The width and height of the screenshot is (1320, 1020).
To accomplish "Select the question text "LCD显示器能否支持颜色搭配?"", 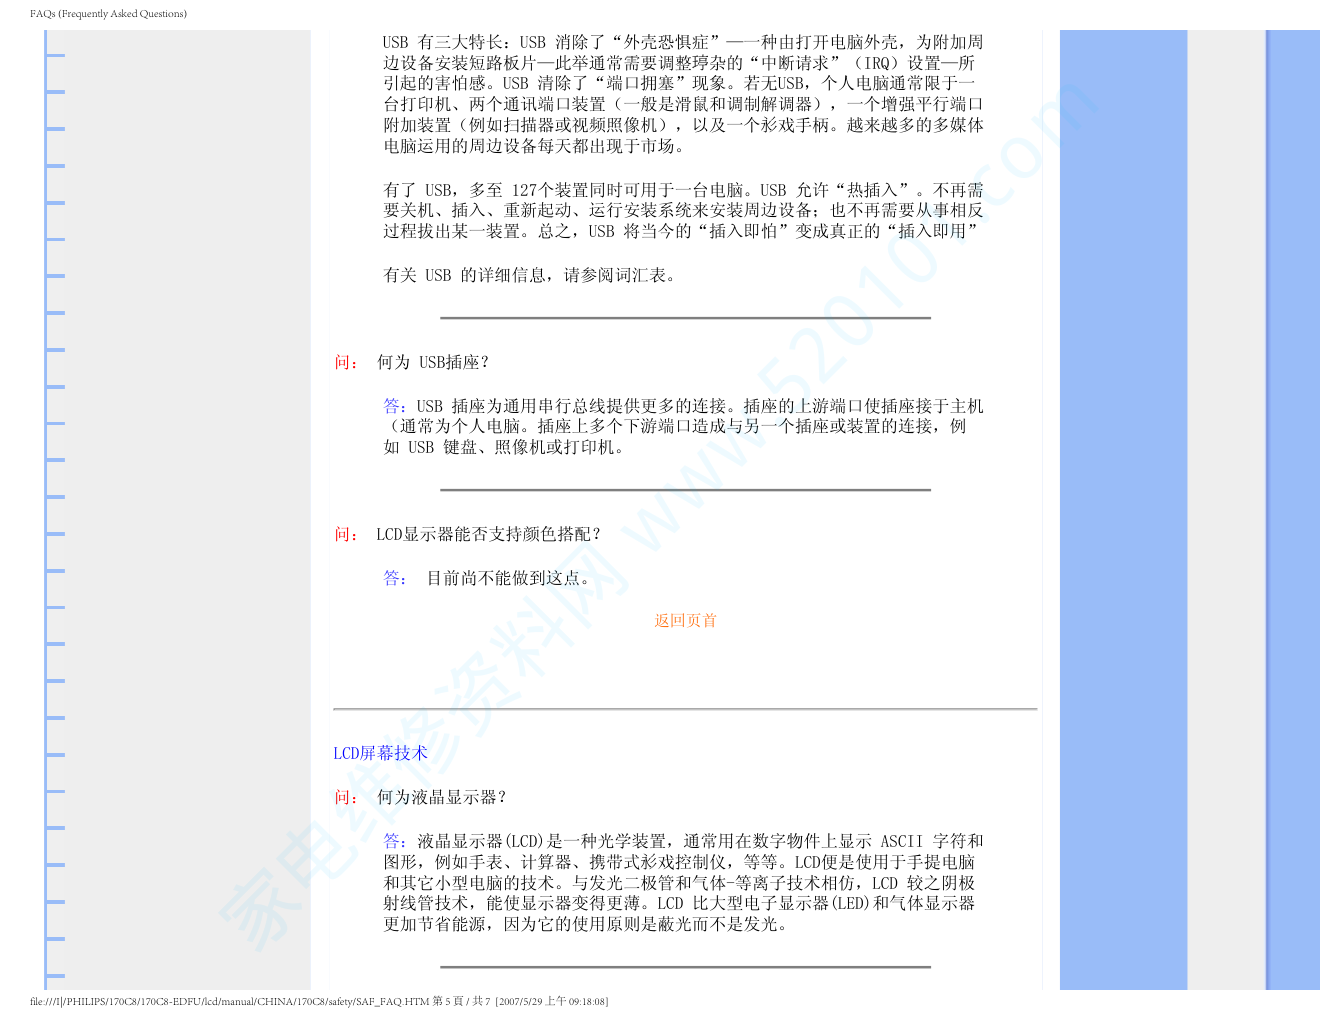I will [489, 535].
